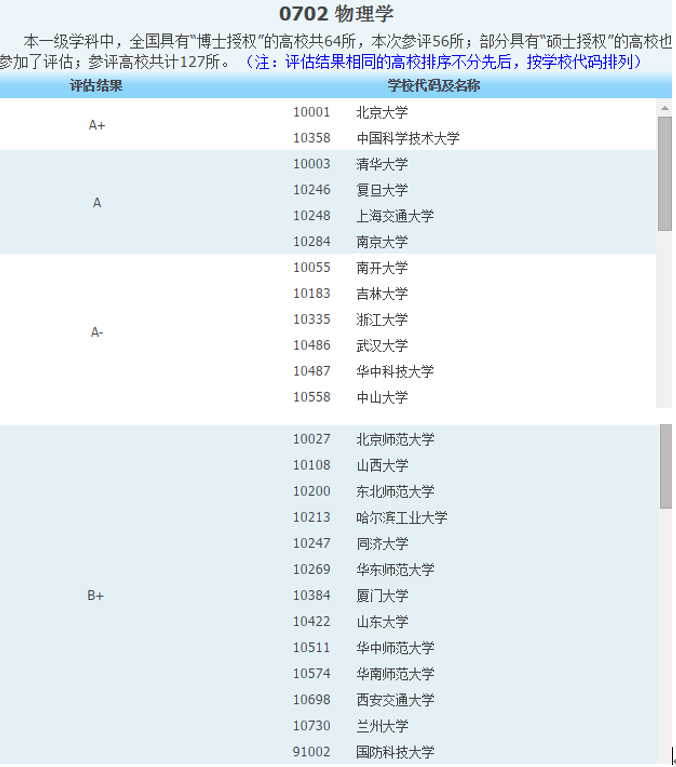Click school code 10247

coord(312,543)
